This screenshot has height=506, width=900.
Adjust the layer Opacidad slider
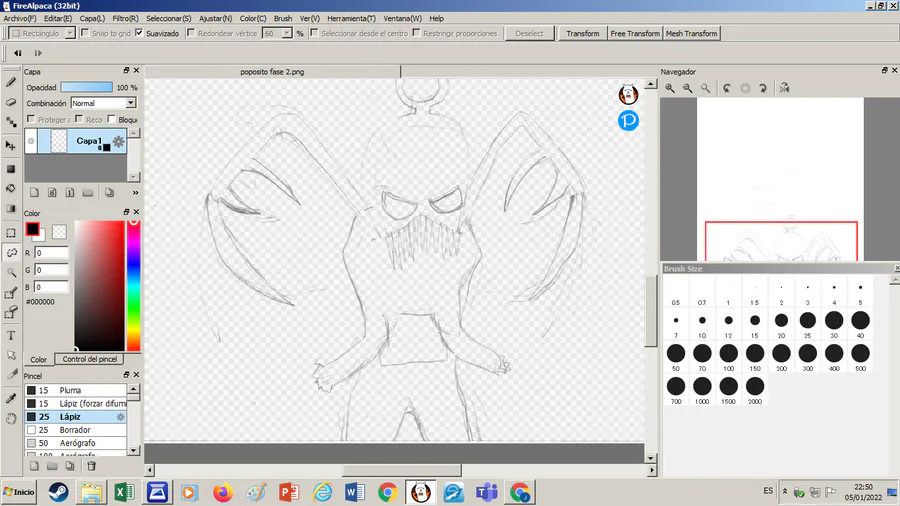[x=87, y=87]
